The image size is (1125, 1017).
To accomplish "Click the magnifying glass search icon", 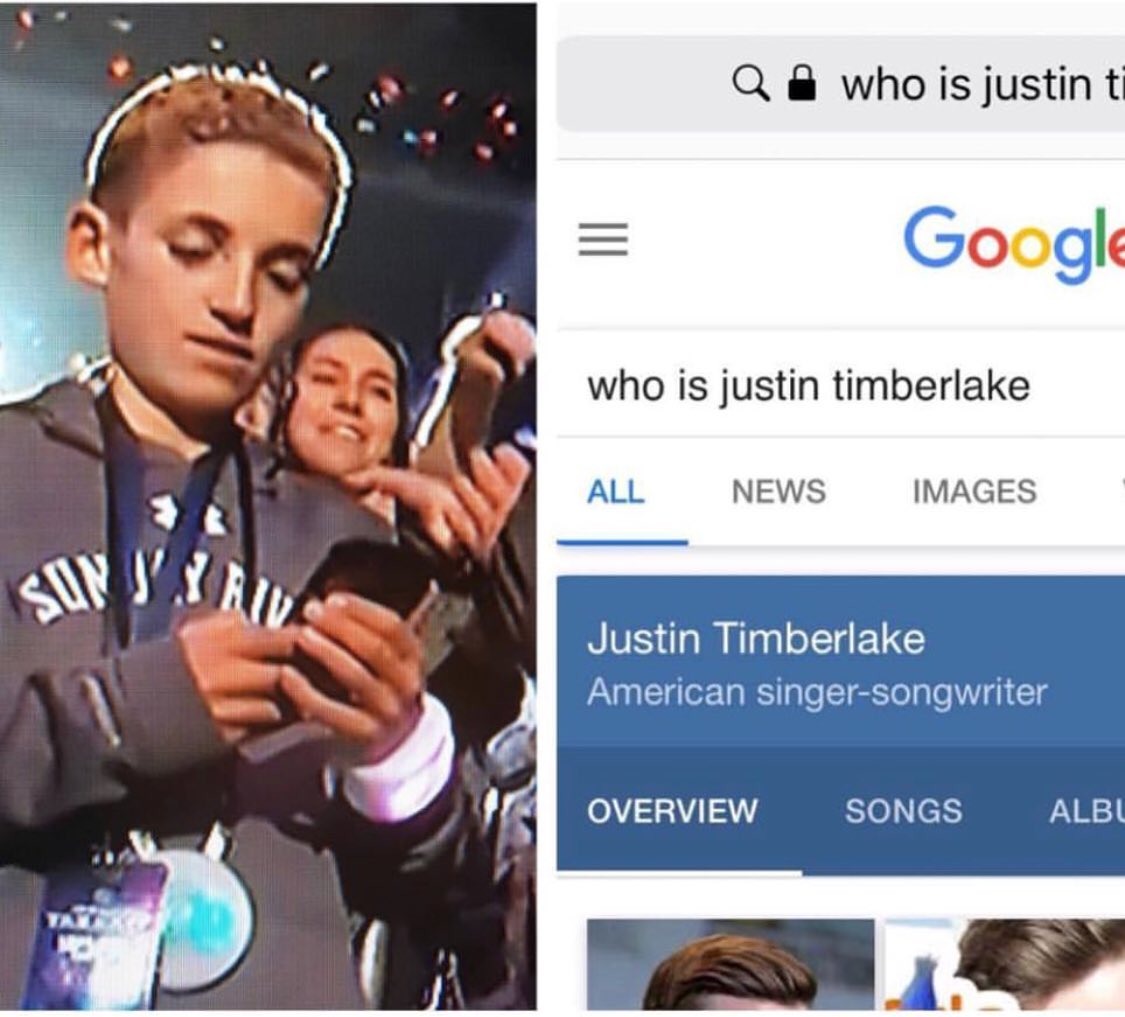I will [750, 83].
